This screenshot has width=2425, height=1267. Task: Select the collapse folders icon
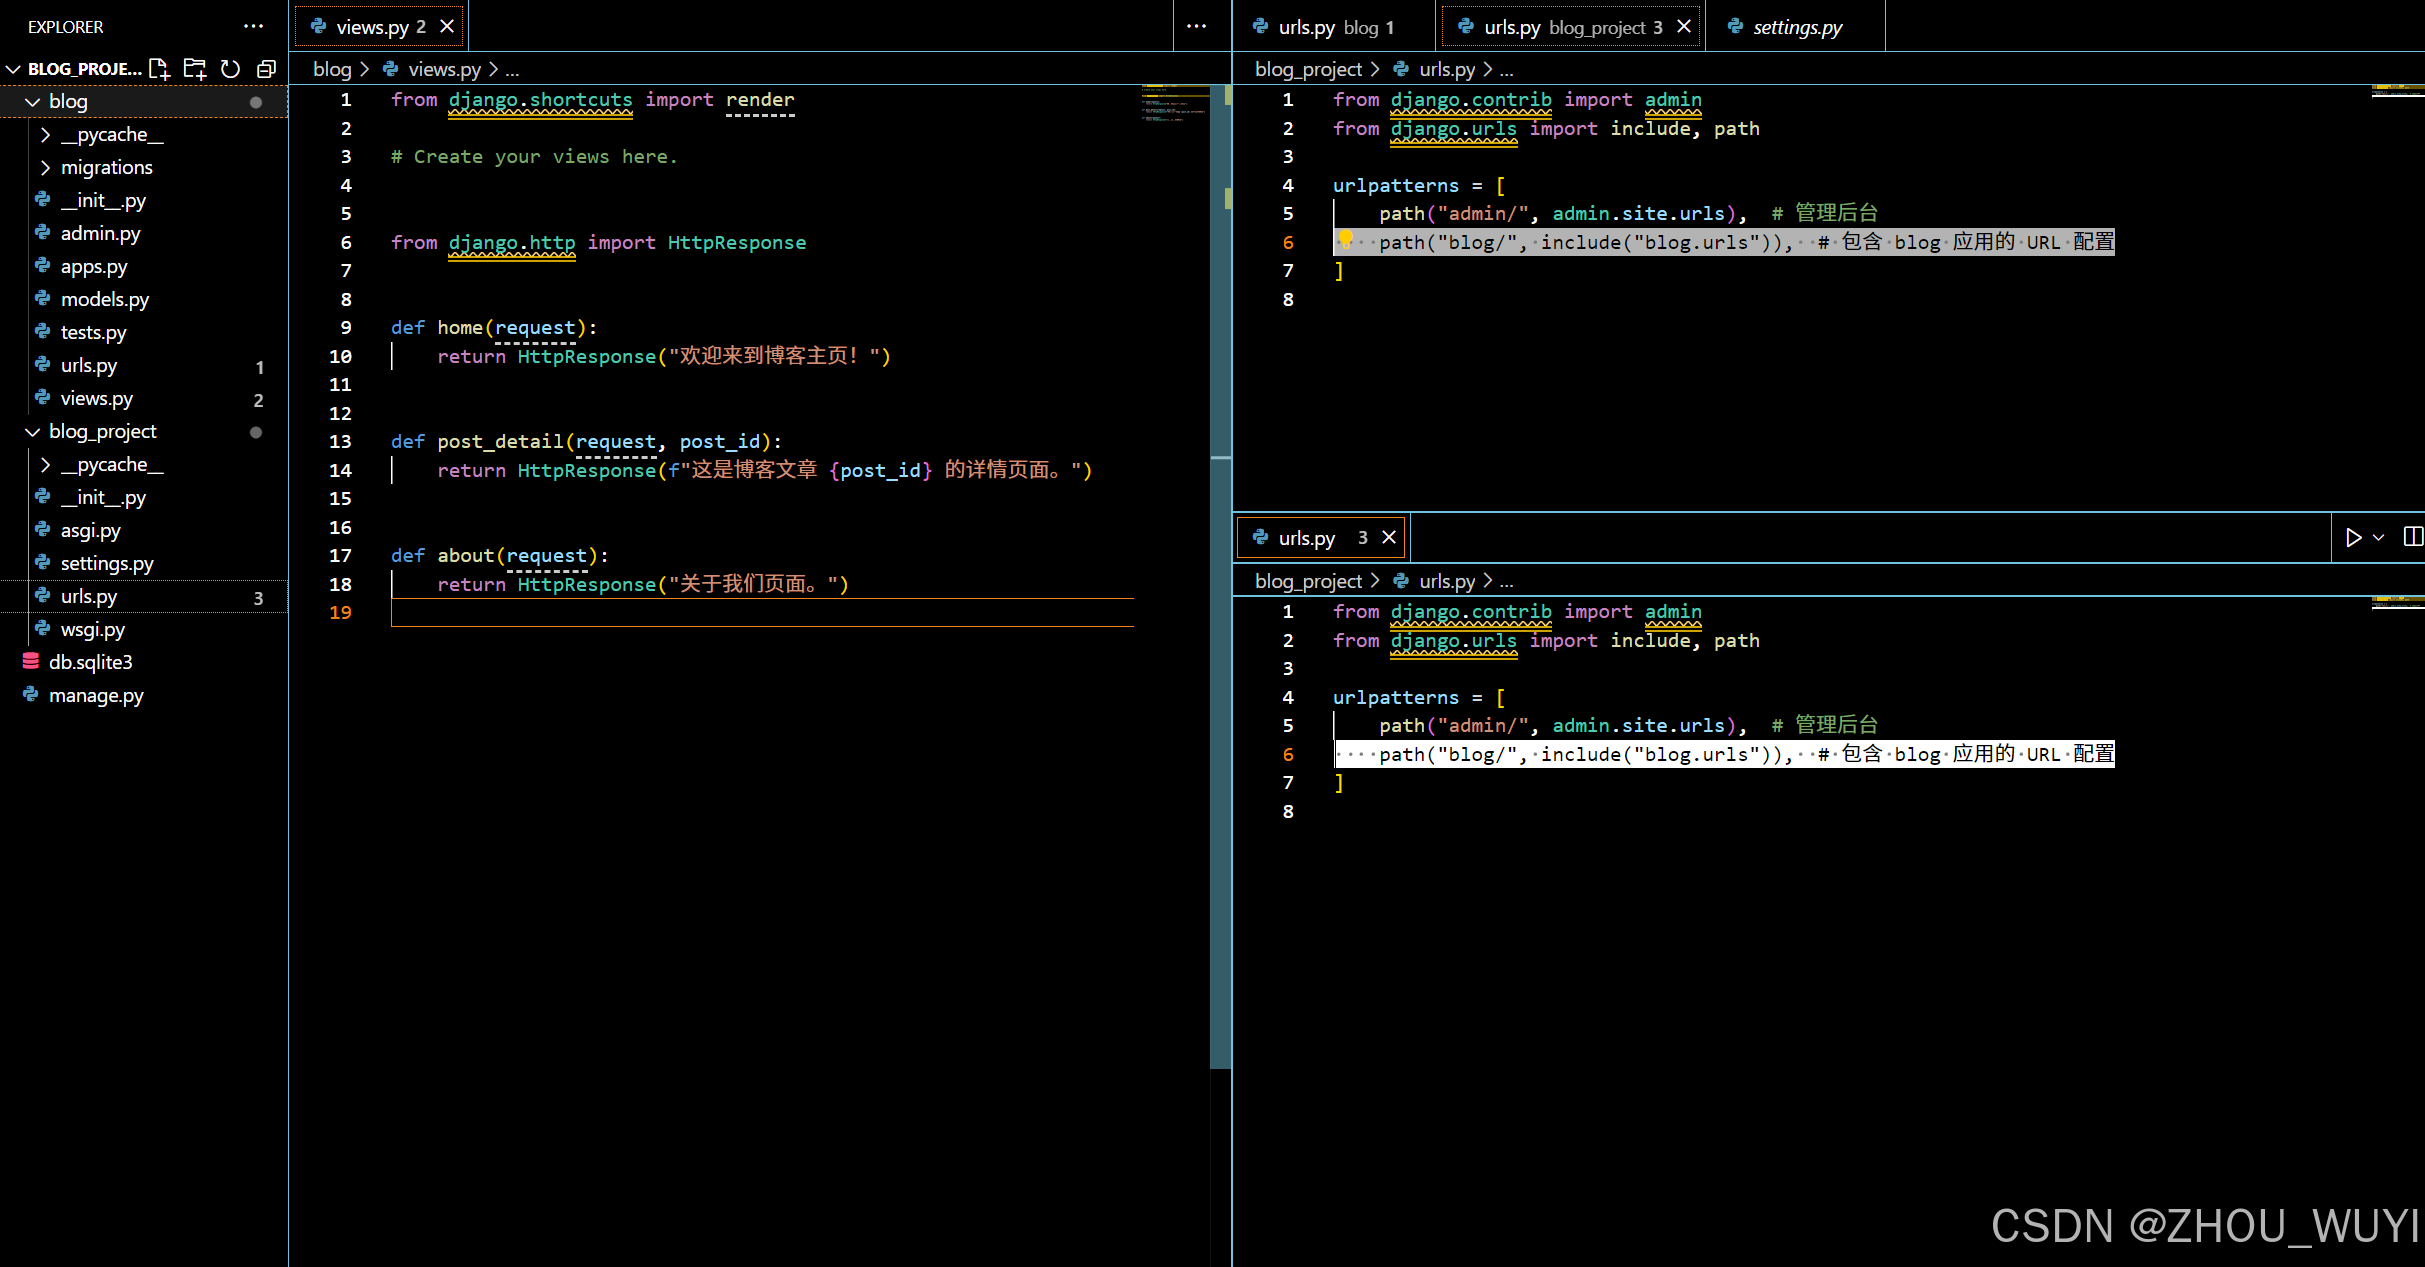click(x=263, y=67)
